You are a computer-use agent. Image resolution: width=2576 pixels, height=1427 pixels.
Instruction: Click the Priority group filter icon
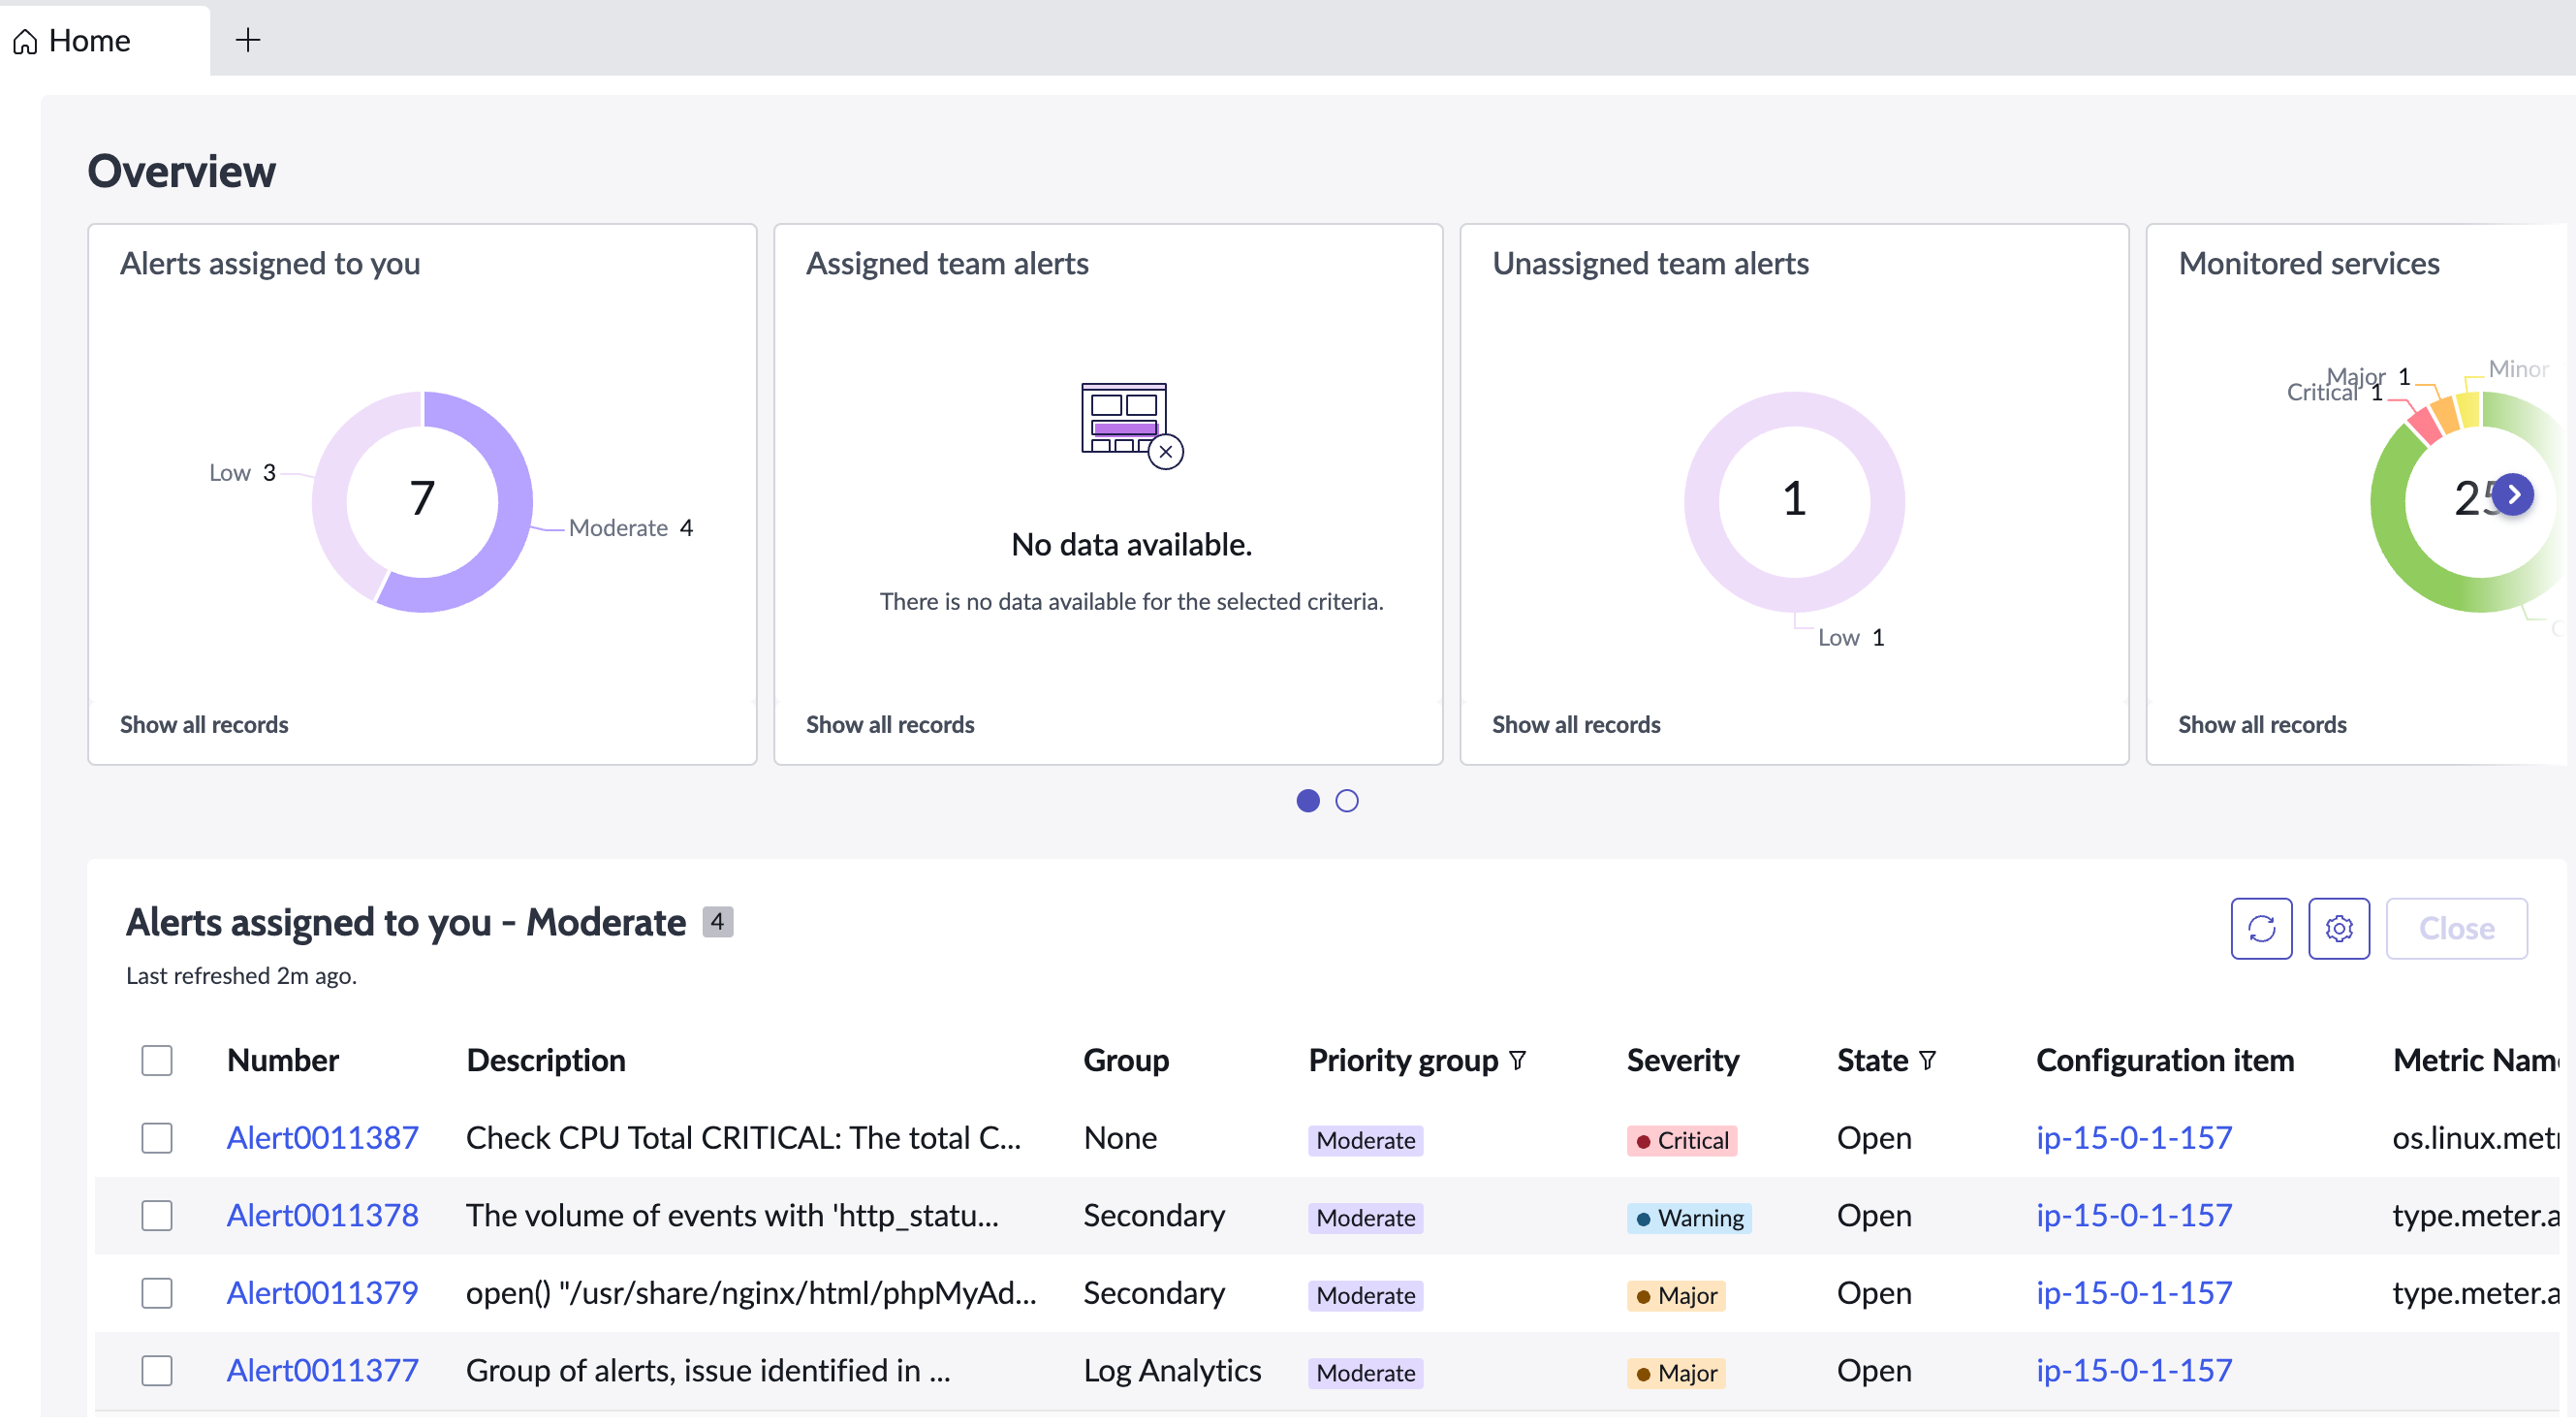[1517, 1060]
